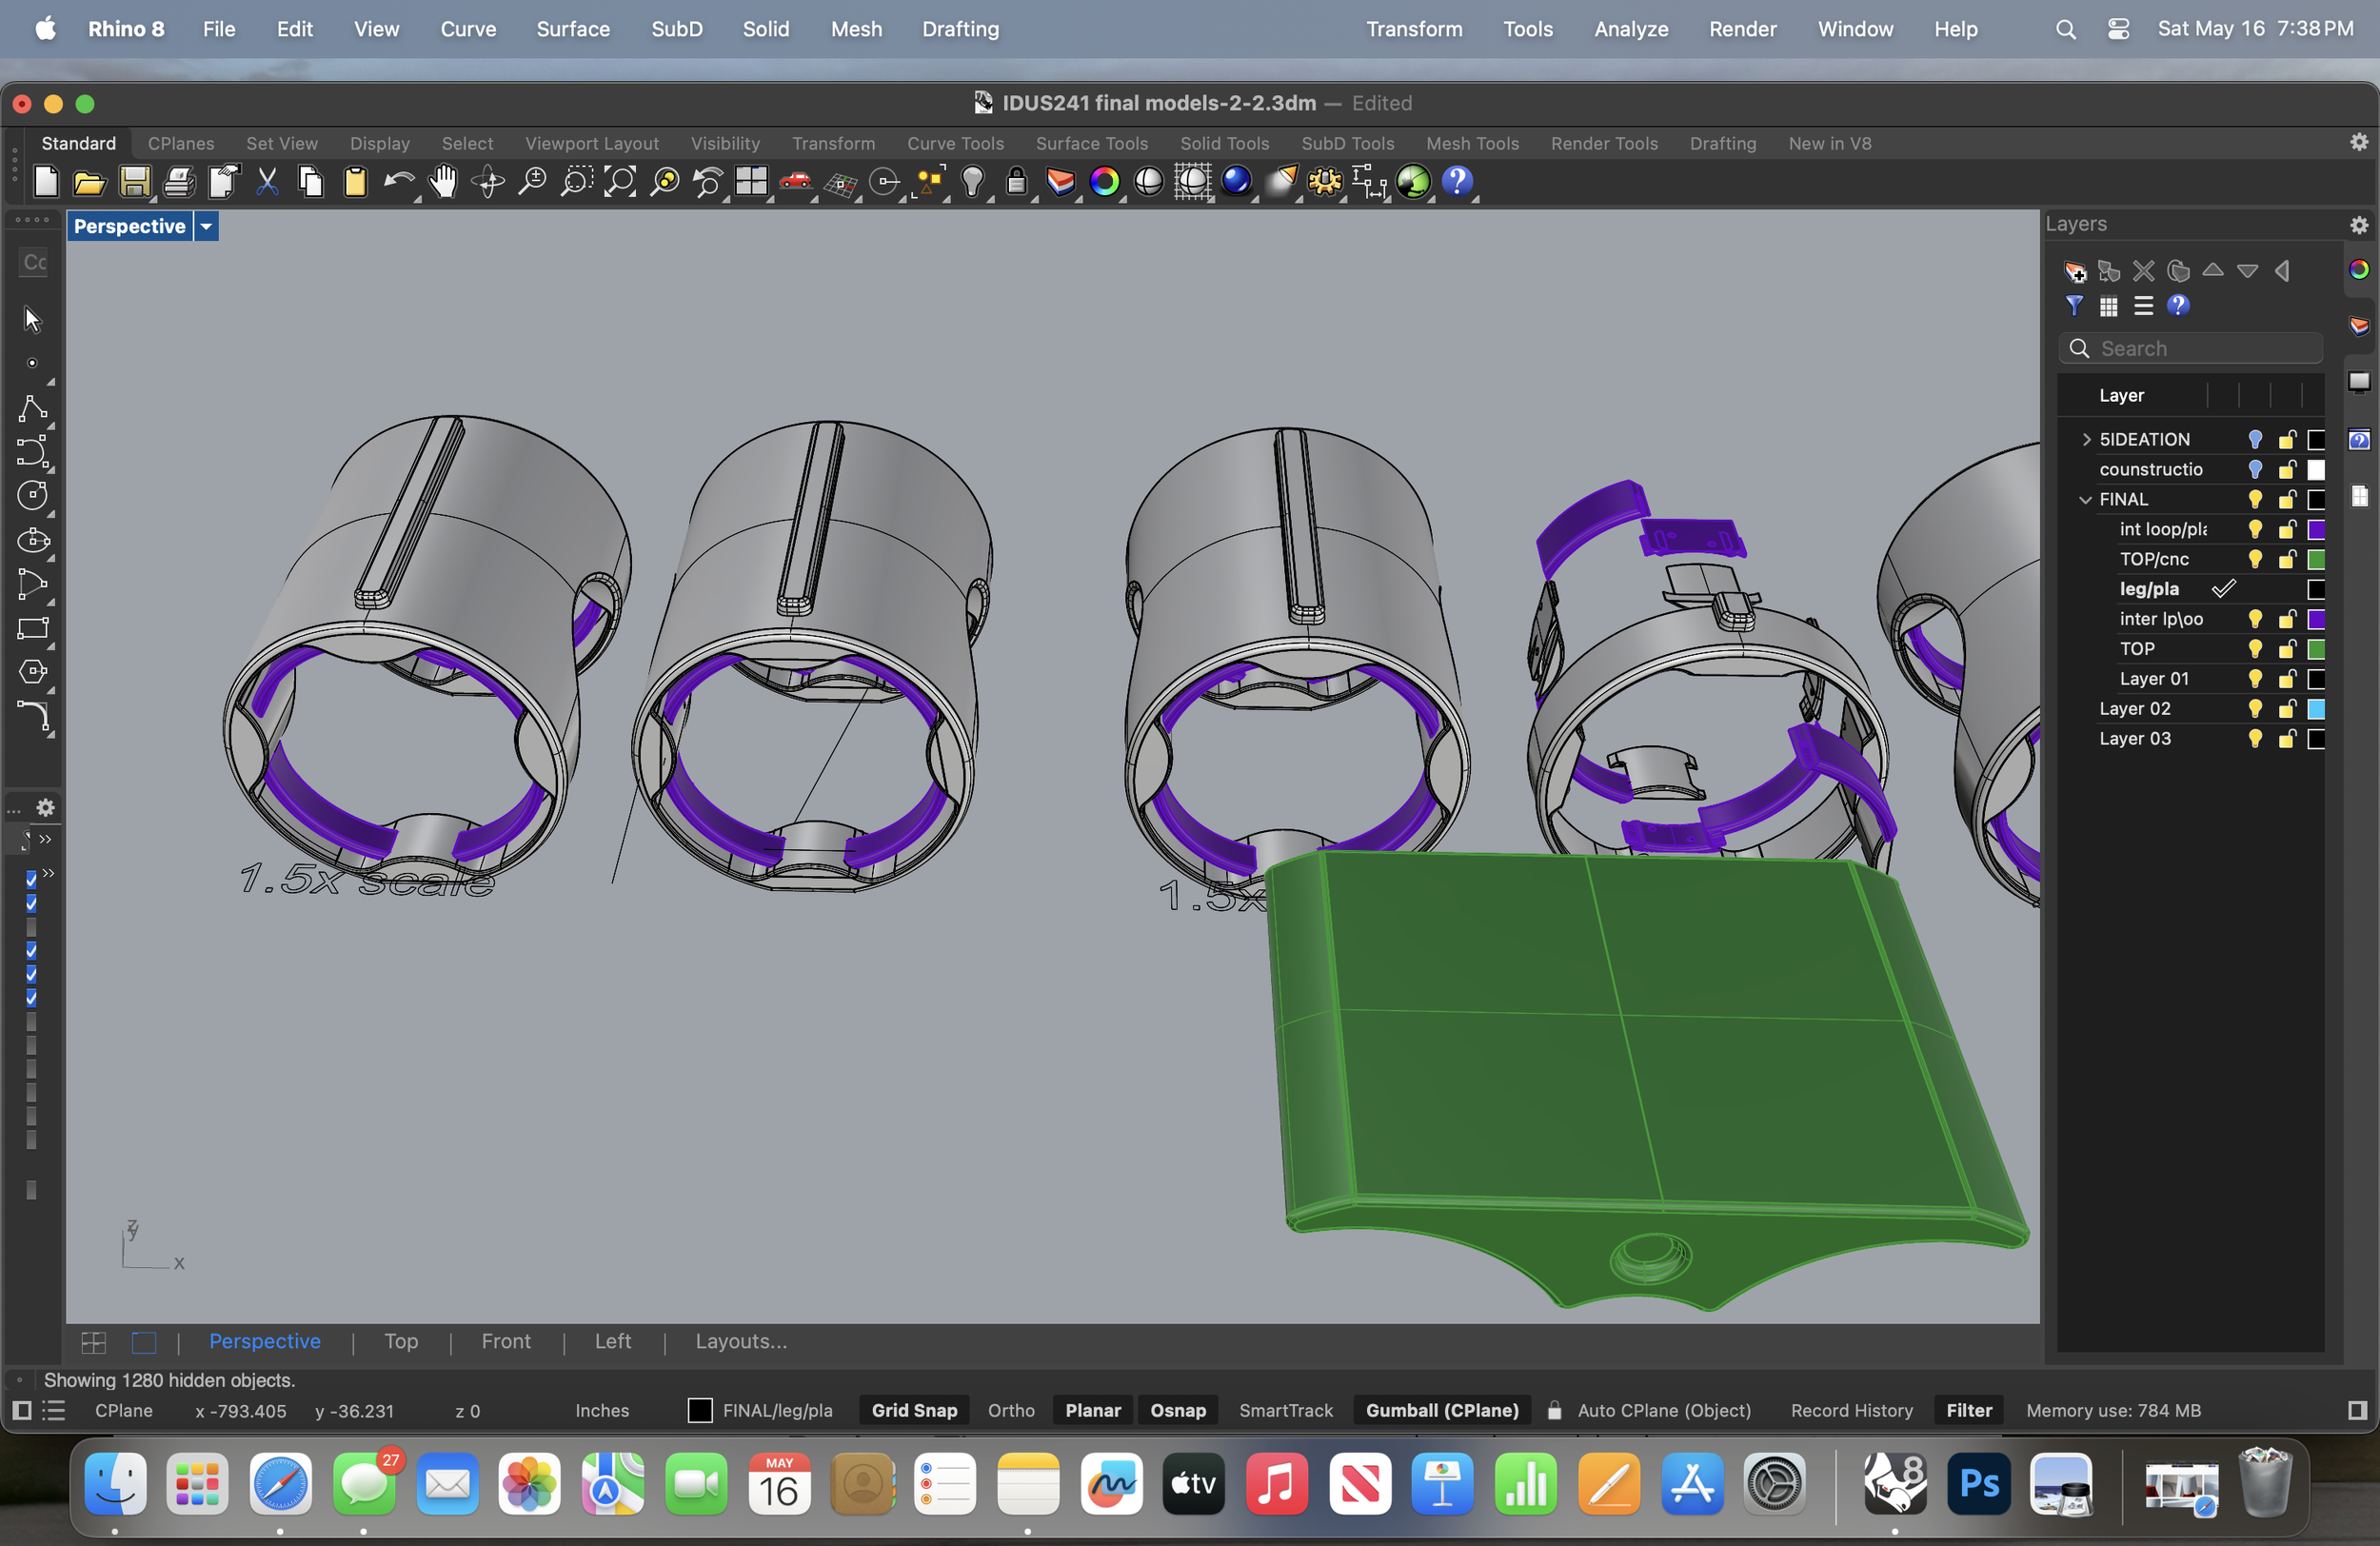The width and height of the screenshot is (2380, 1546).
Task: Click the Osnap button in status bar
Action: pos(1178,1410)
